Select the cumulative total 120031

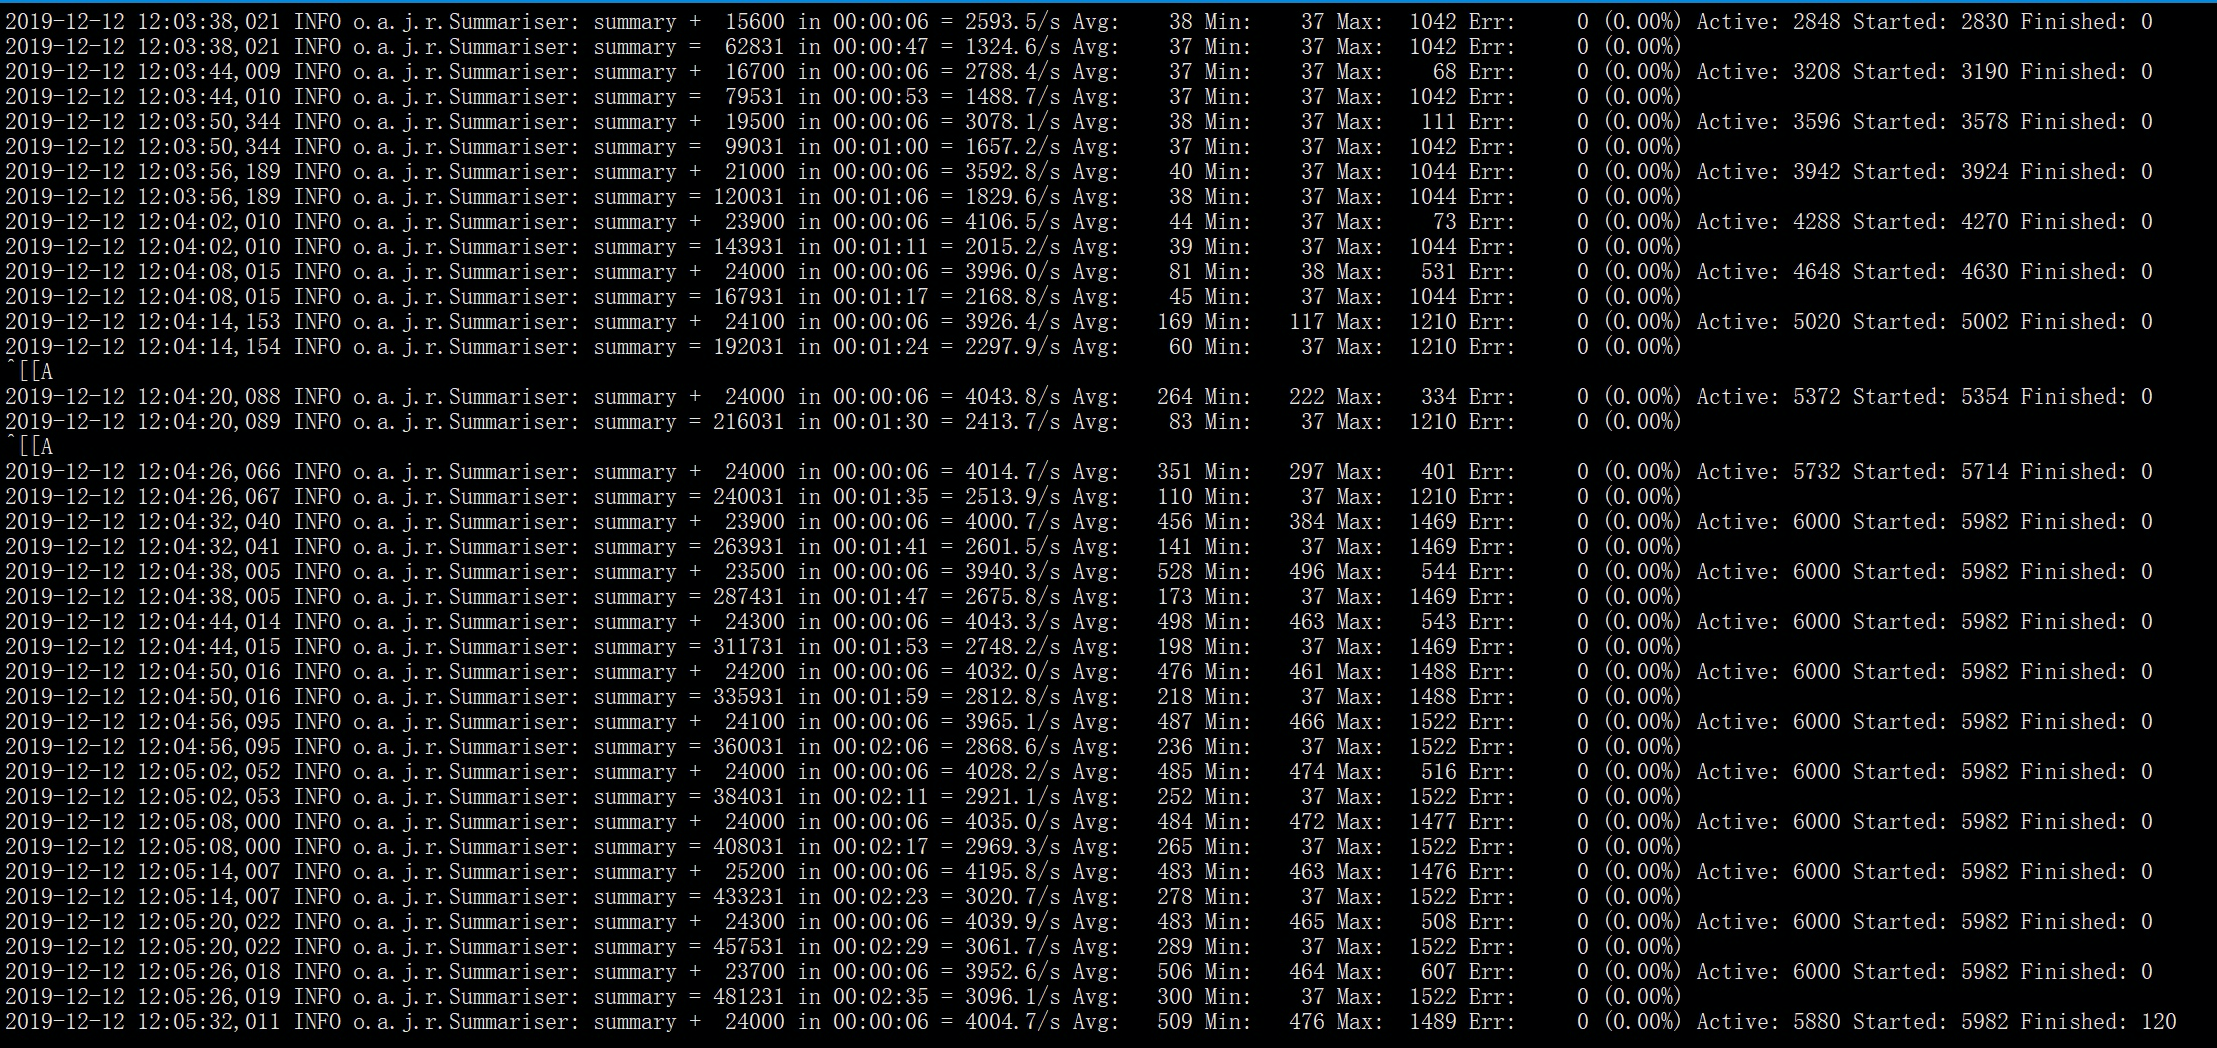pos(749,197)
